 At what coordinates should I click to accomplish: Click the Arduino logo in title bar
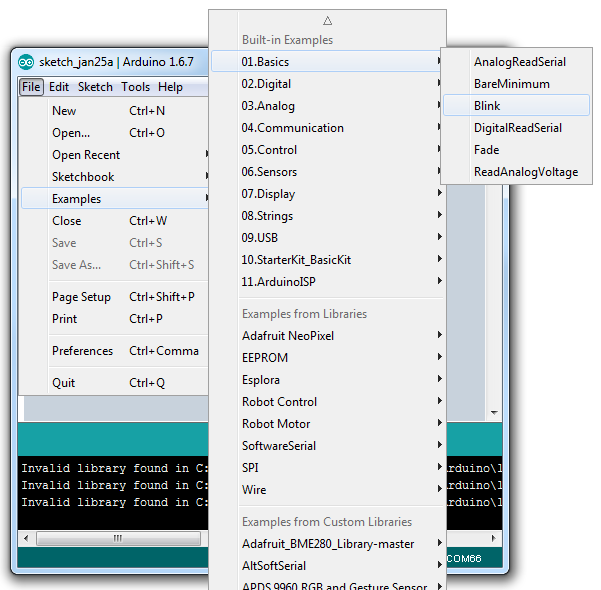[x=26, y=62]
